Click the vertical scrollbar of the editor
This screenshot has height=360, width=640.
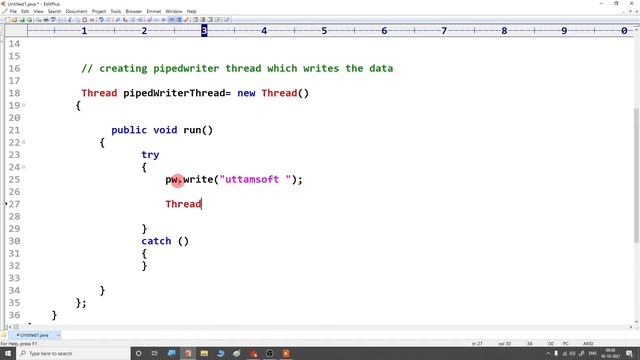click(636, 176)
